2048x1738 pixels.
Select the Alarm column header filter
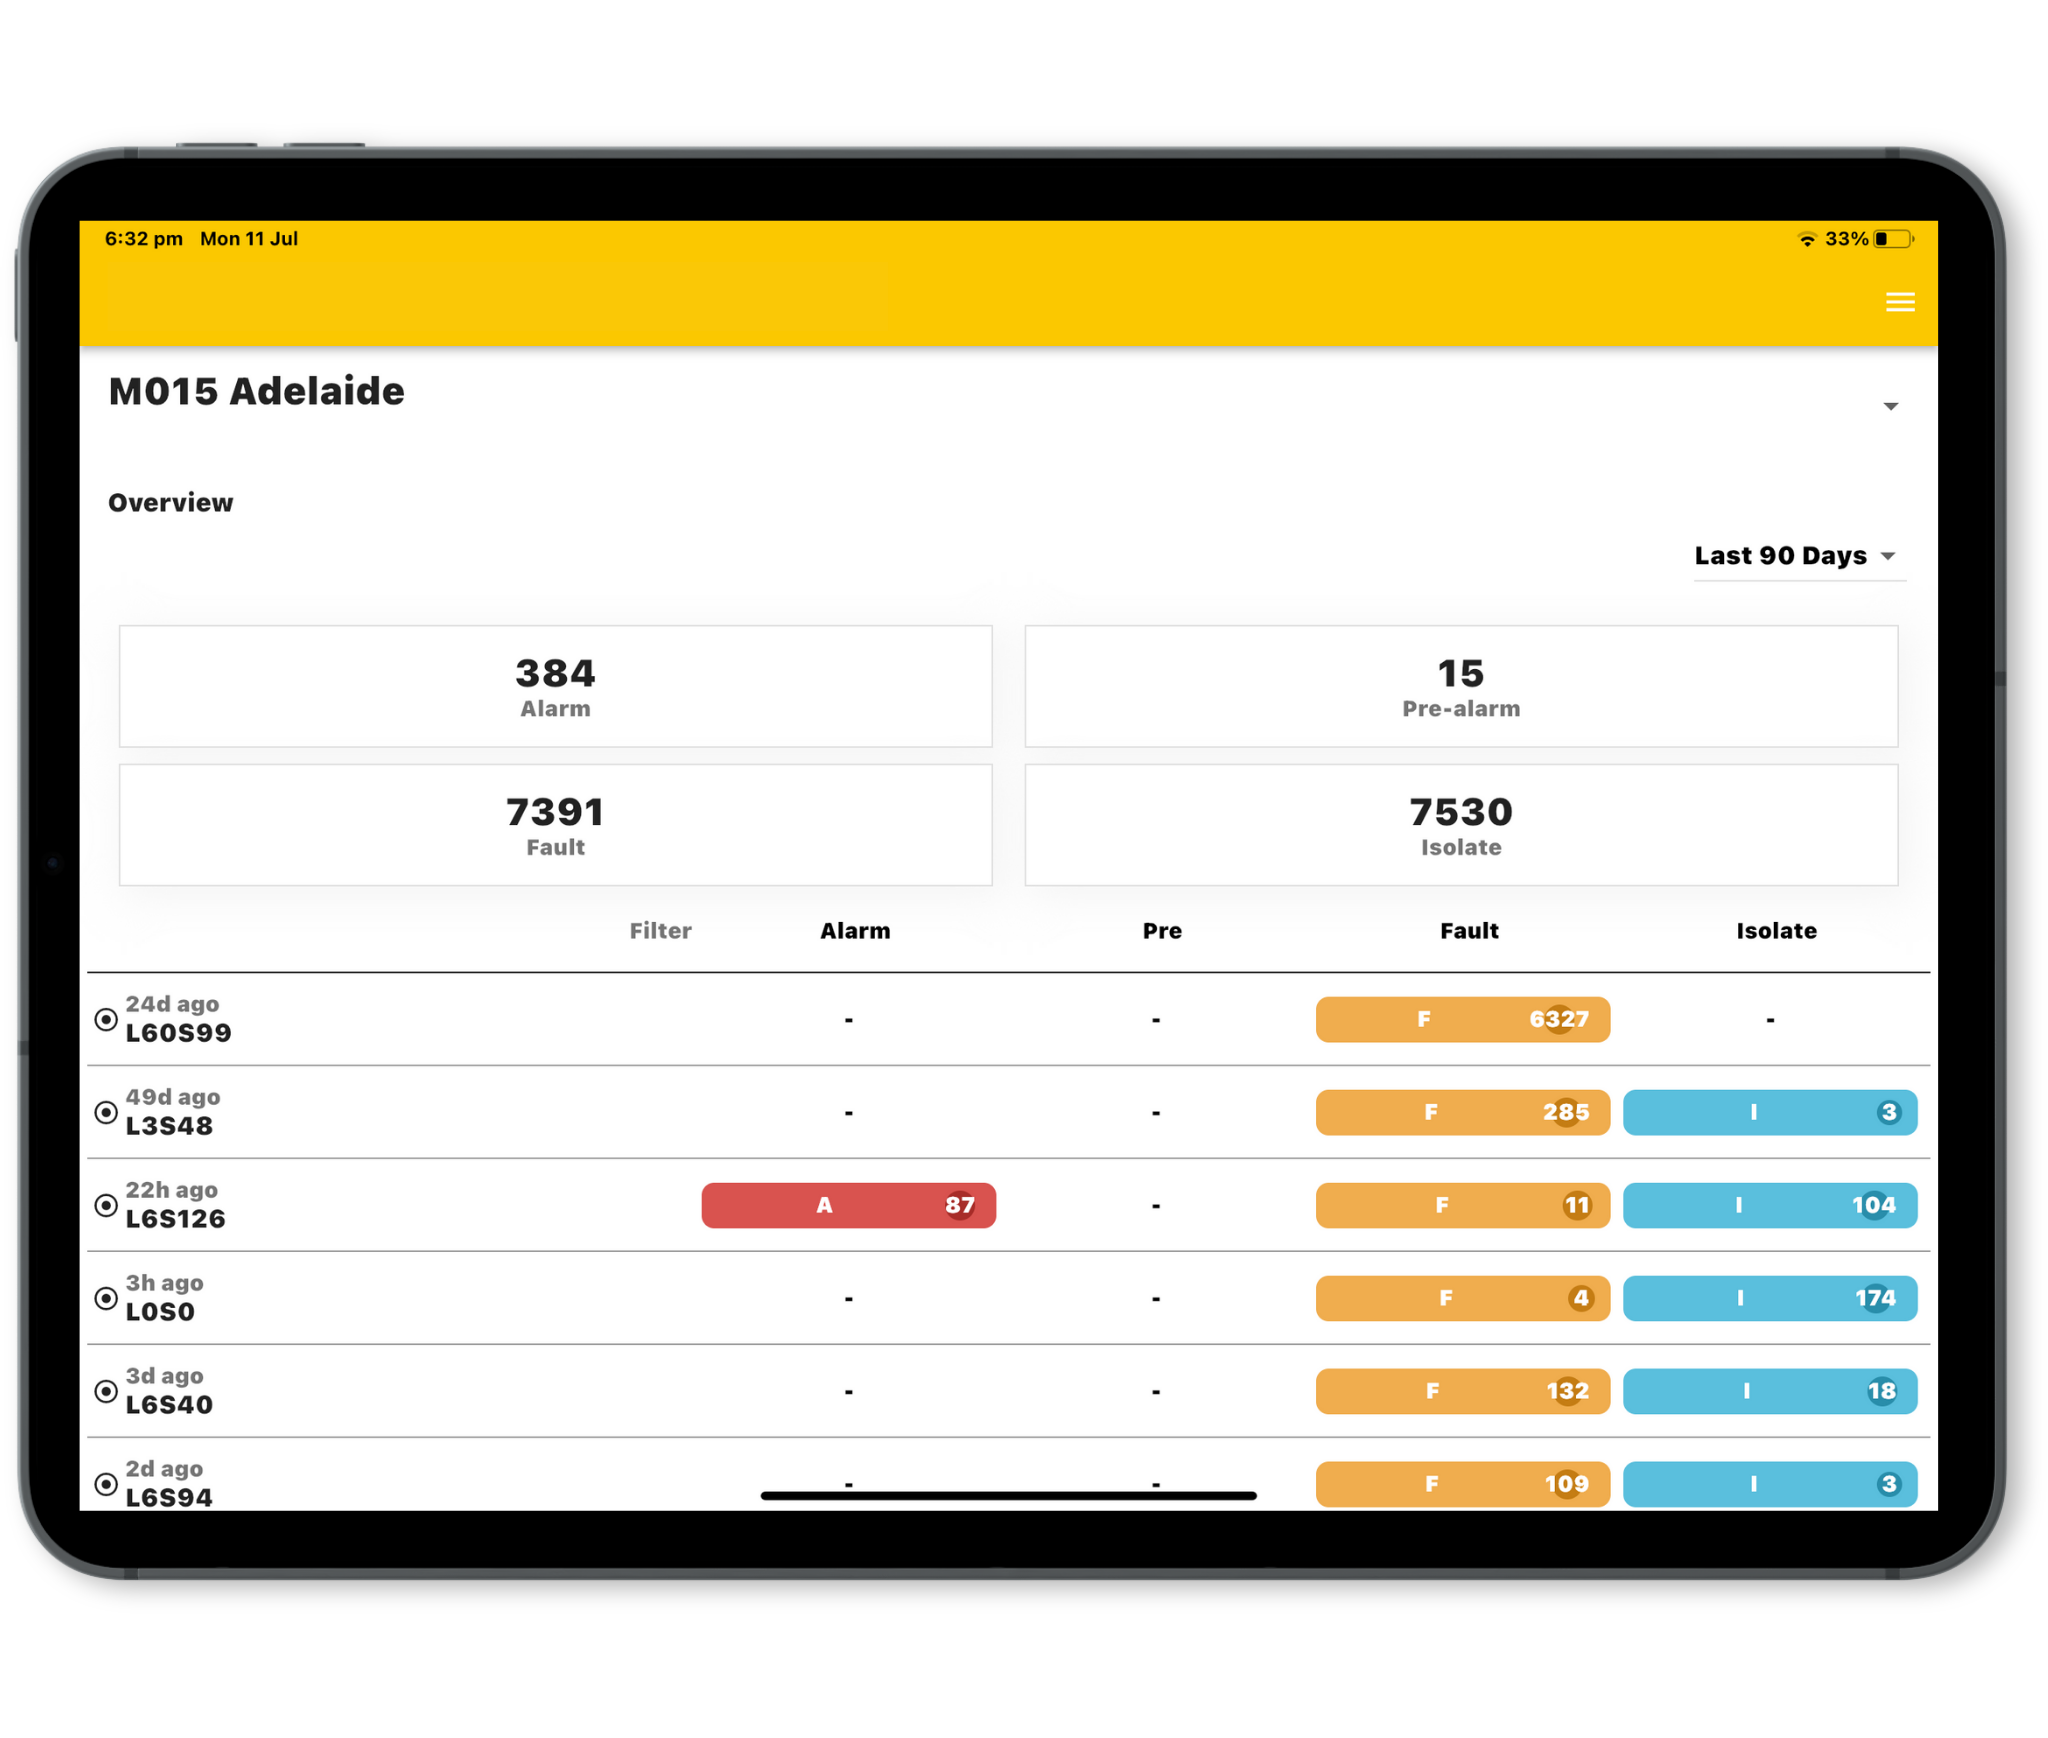(x=855, y=931)
